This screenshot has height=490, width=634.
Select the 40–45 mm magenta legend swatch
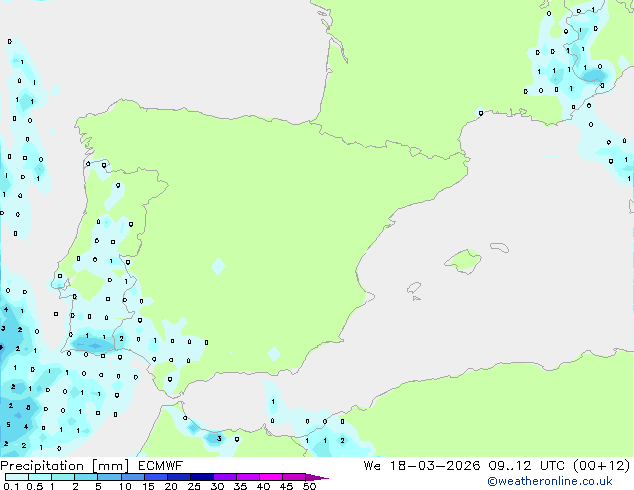pyautogui.click(x=271, y=477)
